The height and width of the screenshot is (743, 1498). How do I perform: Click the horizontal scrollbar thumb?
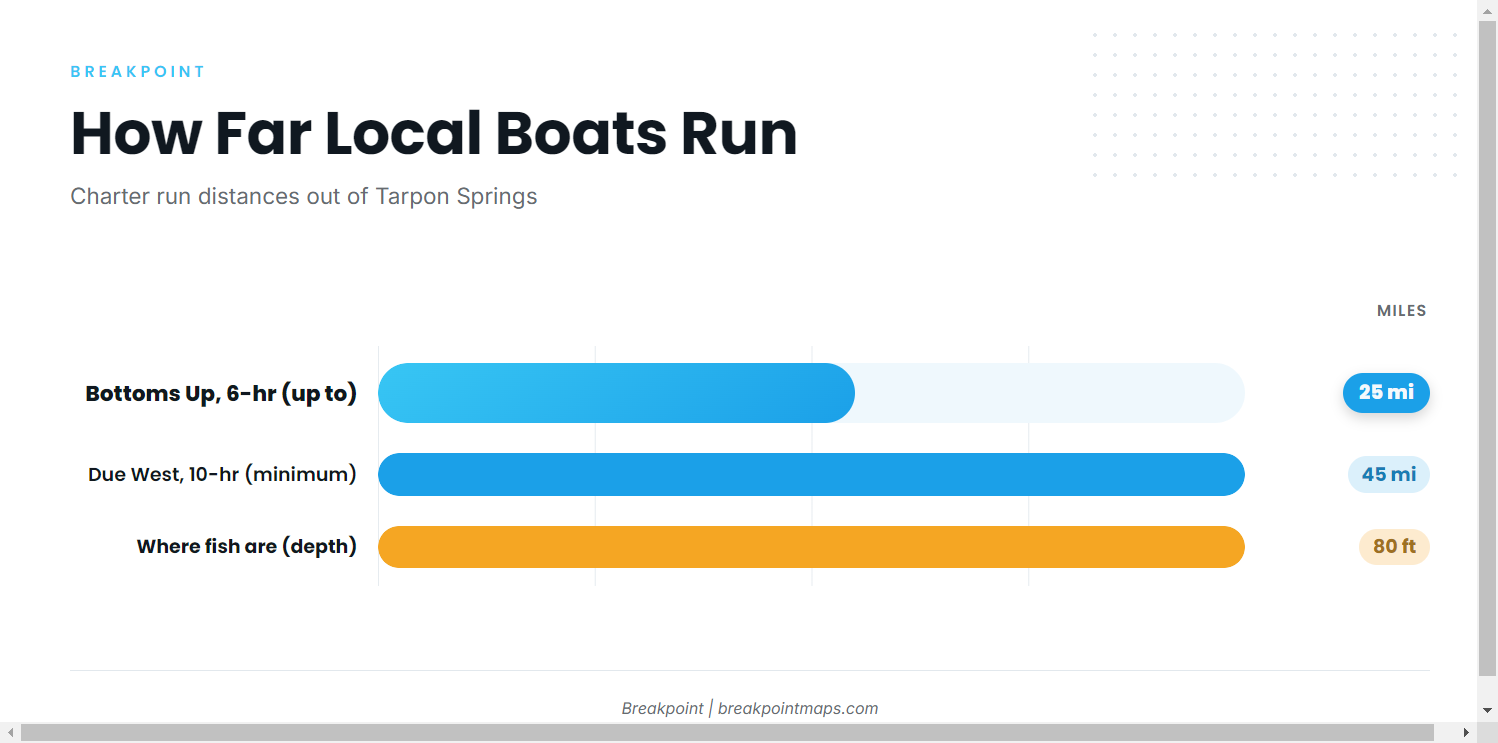pyautogui.click(x=727, y=733)
